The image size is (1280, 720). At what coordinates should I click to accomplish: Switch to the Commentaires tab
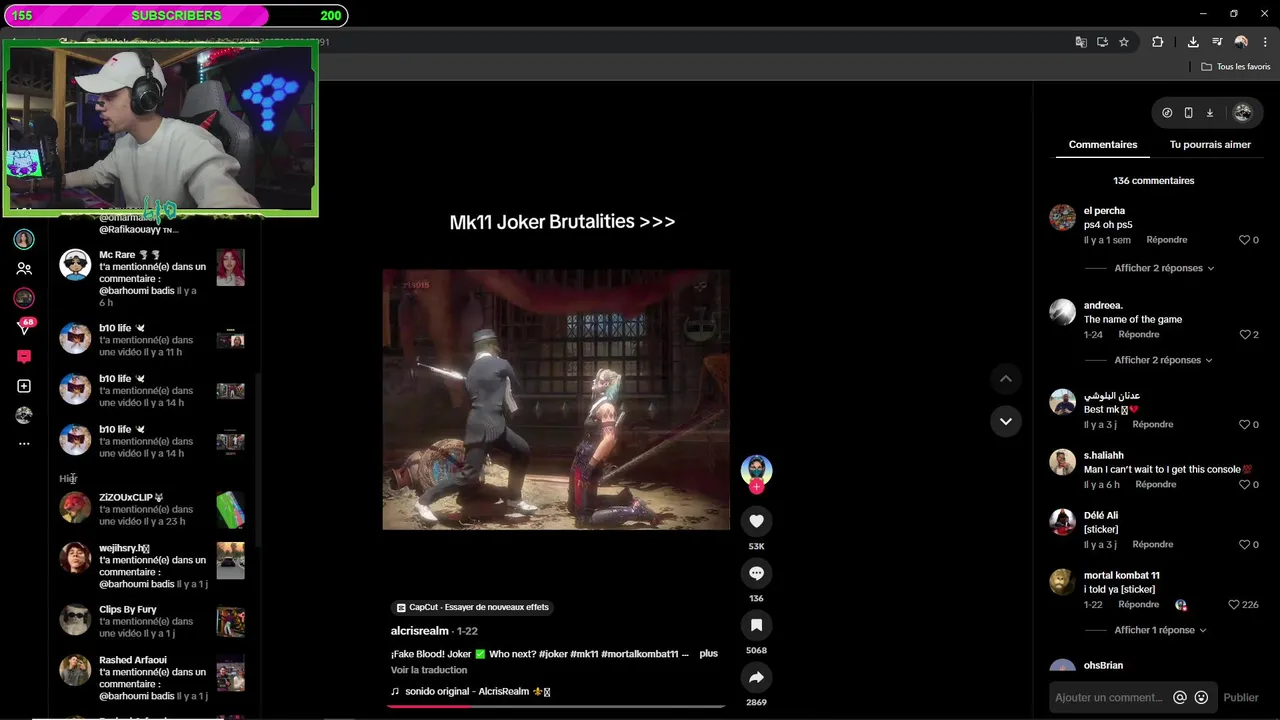[x=1102, y=144]
